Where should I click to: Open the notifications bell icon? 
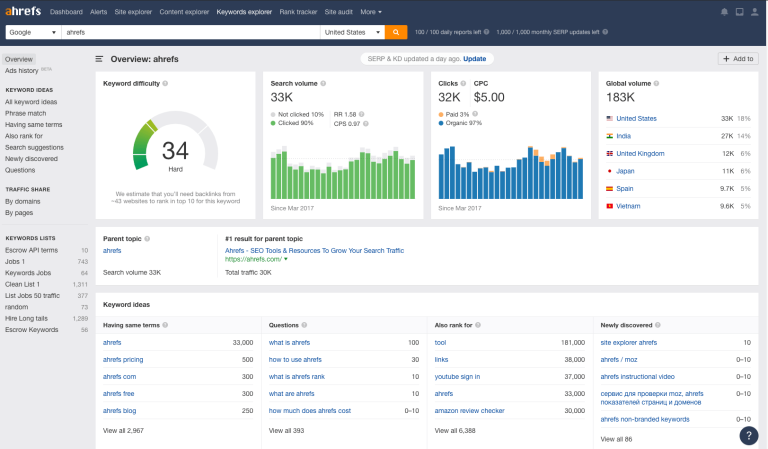point(724,12)
